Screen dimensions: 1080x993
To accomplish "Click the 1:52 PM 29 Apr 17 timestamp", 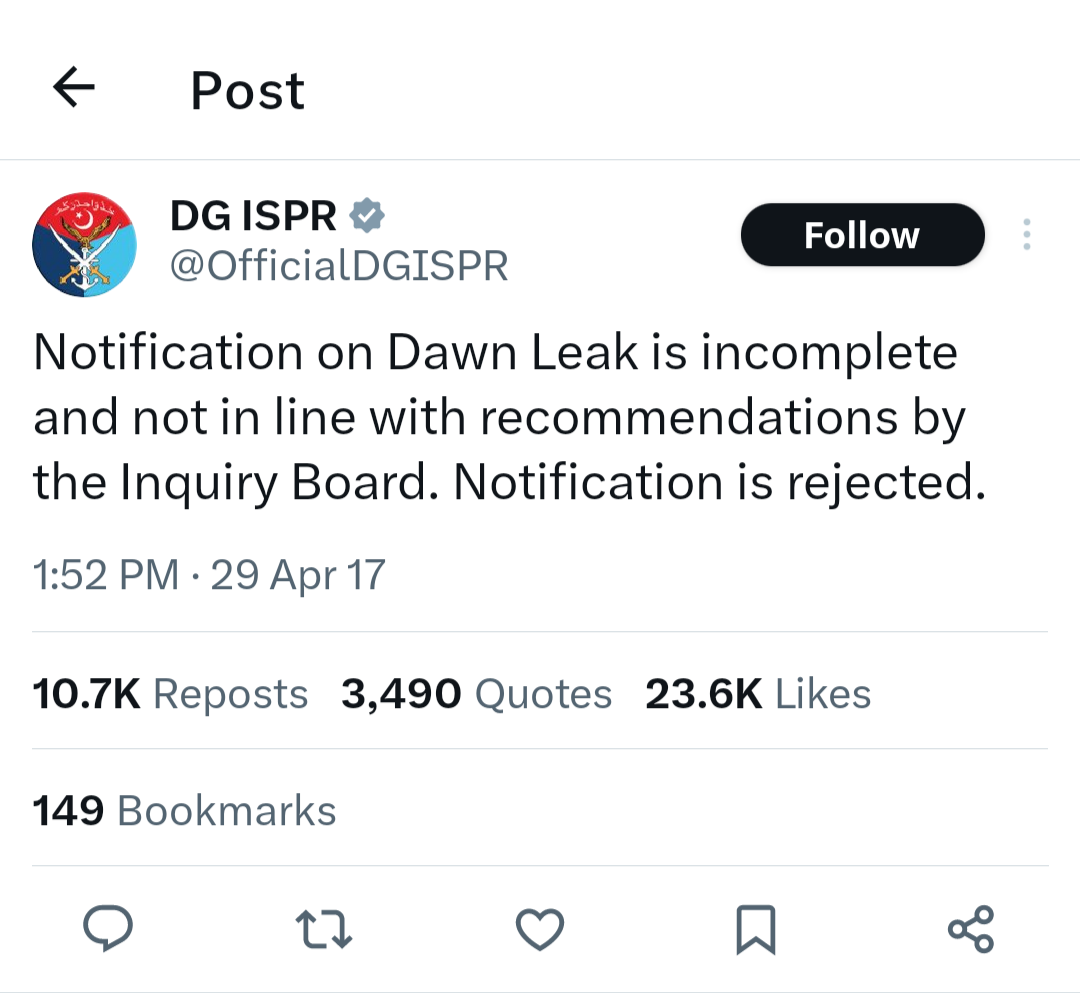I will click(209, 575).
